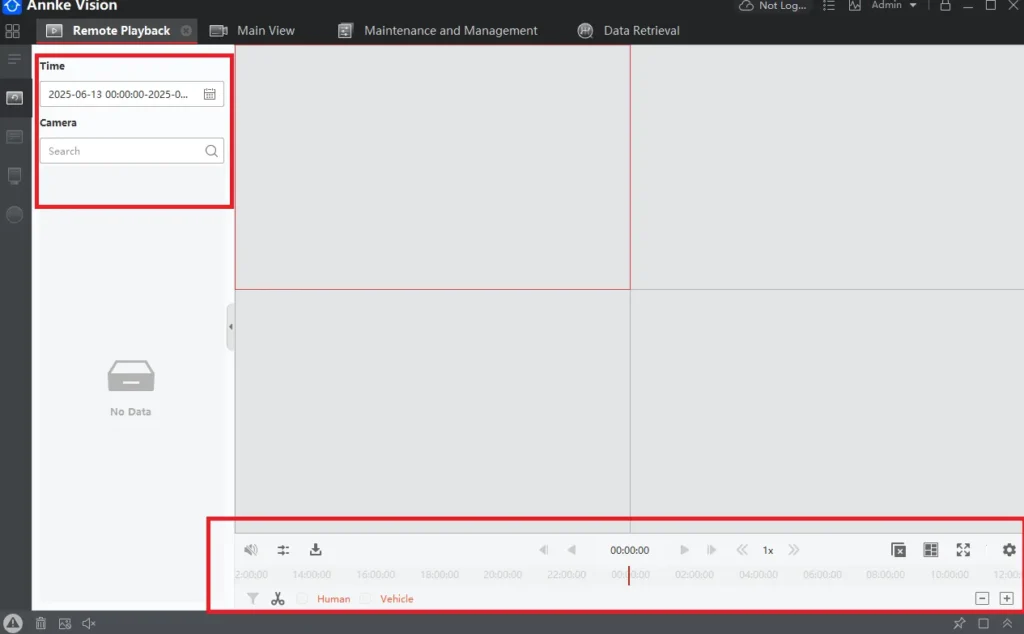Toggle the playback audio speaker icon
The height and width of the screenshot is (634, 1024).
pos(251,550)
